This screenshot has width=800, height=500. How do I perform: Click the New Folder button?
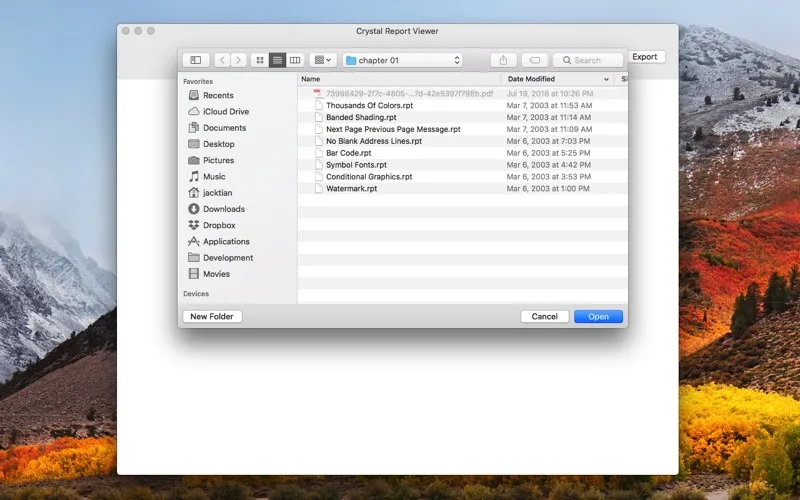click(x=212, y=316)
